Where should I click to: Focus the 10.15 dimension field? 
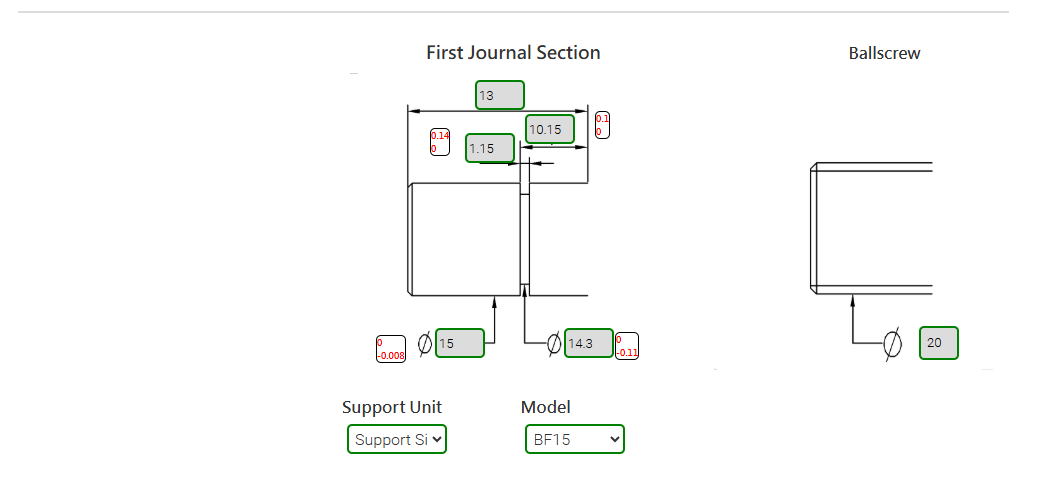click(550, 129)
